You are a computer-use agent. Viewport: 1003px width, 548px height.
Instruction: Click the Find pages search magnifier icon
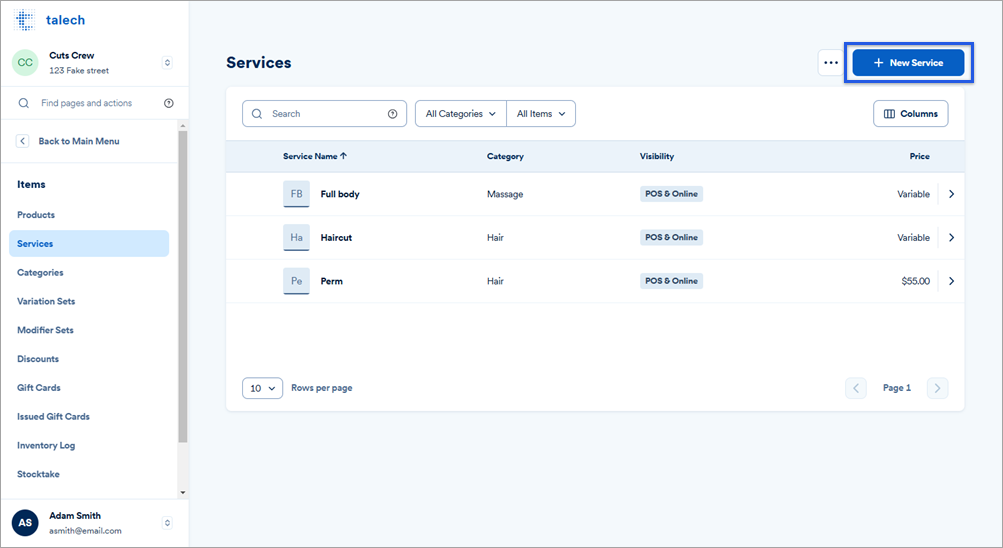[24, 103]
